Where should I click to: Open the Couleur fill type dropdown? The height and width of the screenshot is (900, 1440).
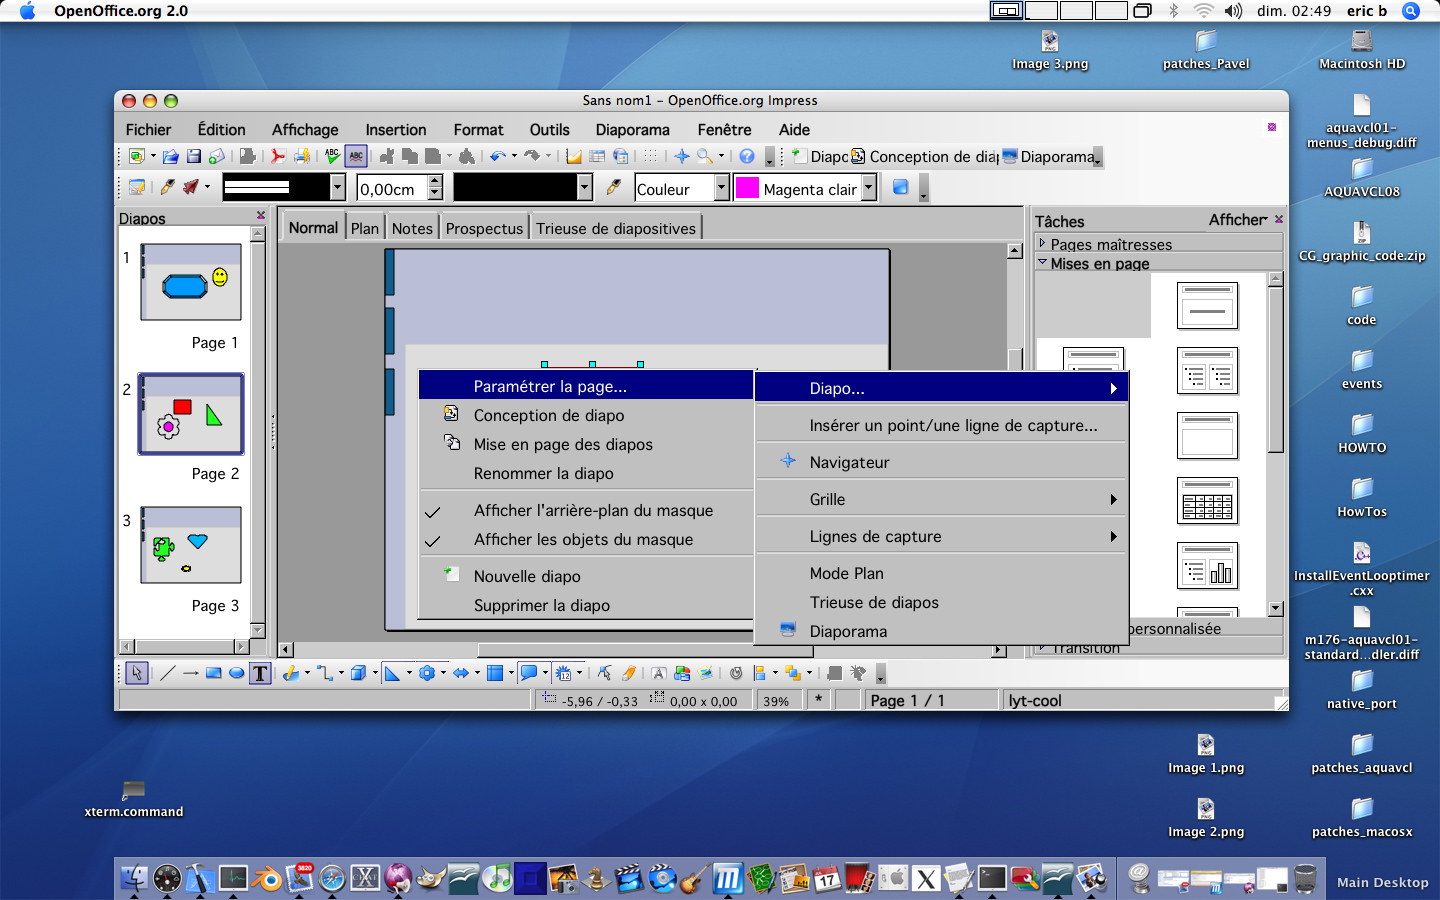[721, 187]
